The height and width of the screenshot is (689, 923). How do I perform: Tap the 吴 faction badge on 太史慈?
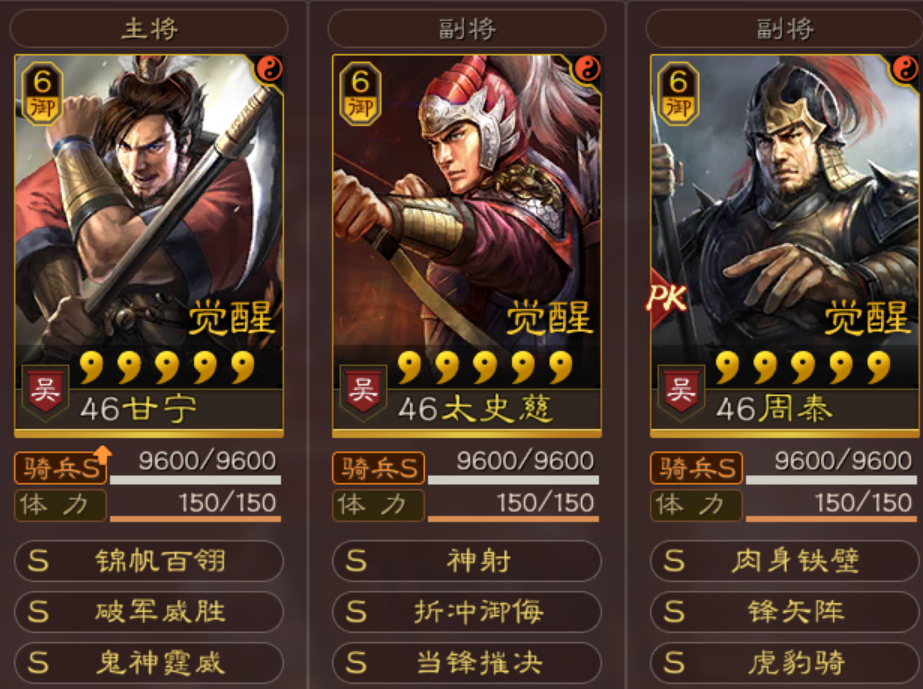pyautogui.click(x=363, y=392)
